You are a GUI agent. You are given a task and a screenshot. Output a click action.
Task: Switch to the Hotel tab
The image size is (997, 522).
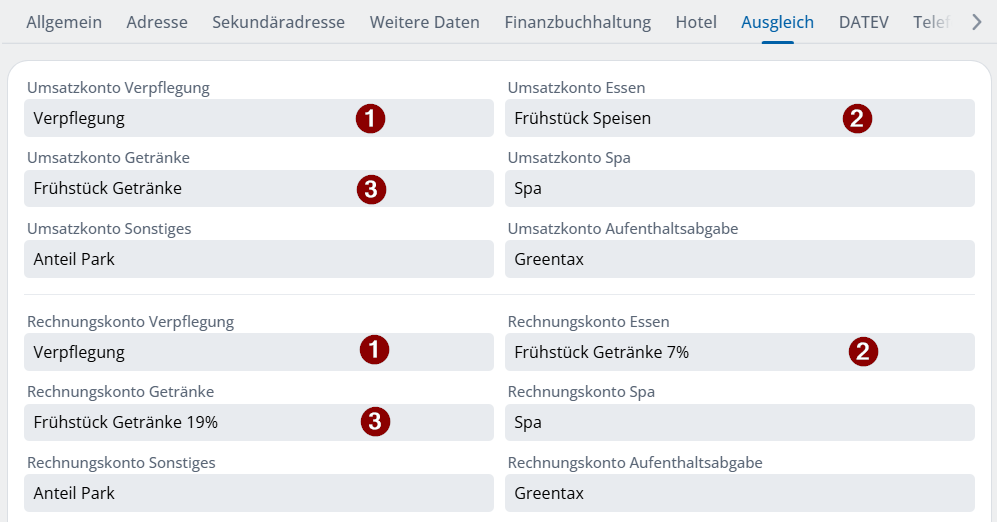(x=696, y=22)
